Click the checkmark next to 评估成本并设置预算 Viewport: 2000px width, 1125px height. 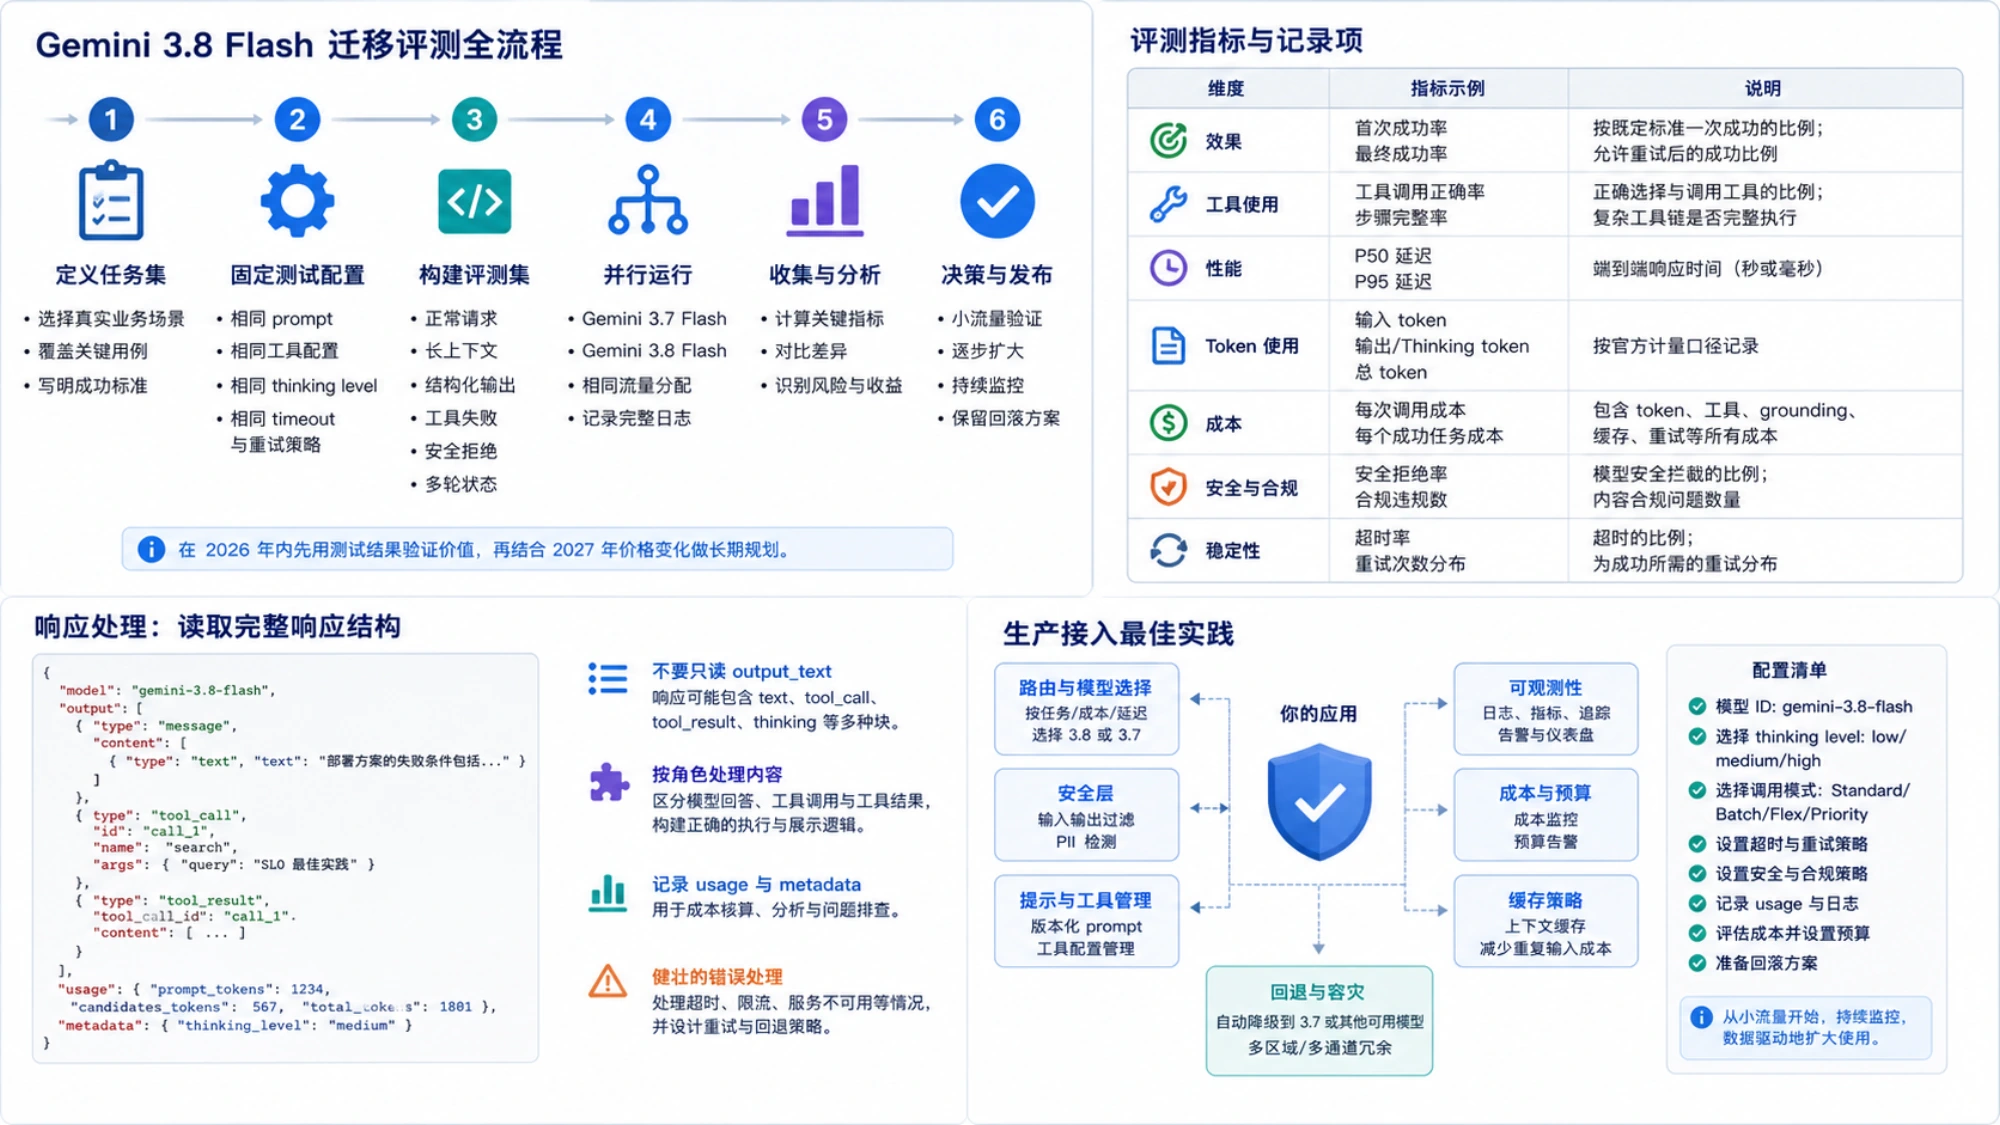(1697, 933)
